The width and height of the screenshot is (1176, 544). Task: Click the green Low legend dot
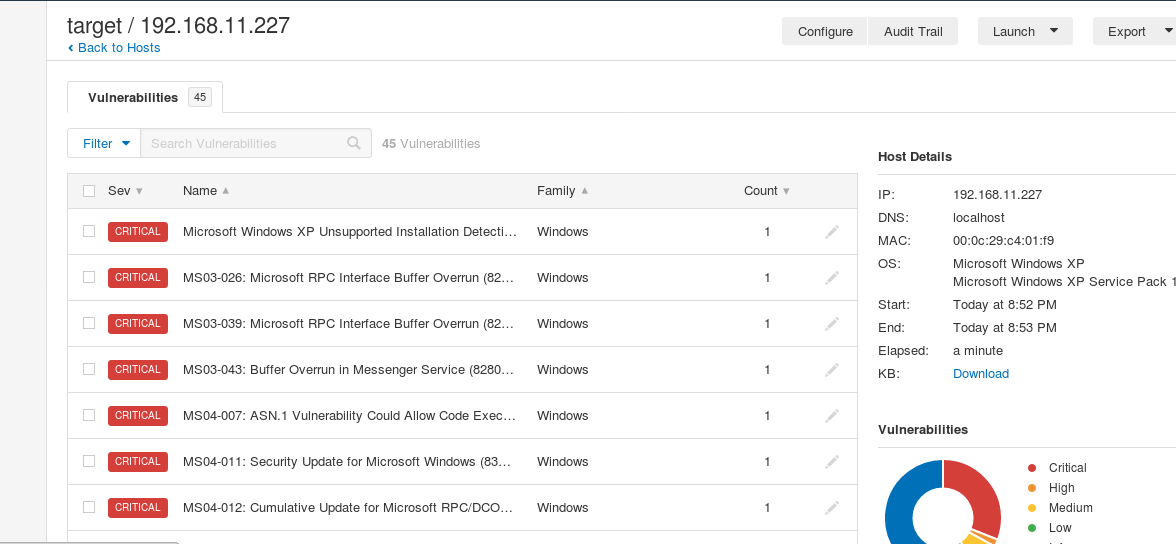coord(1032,527)
